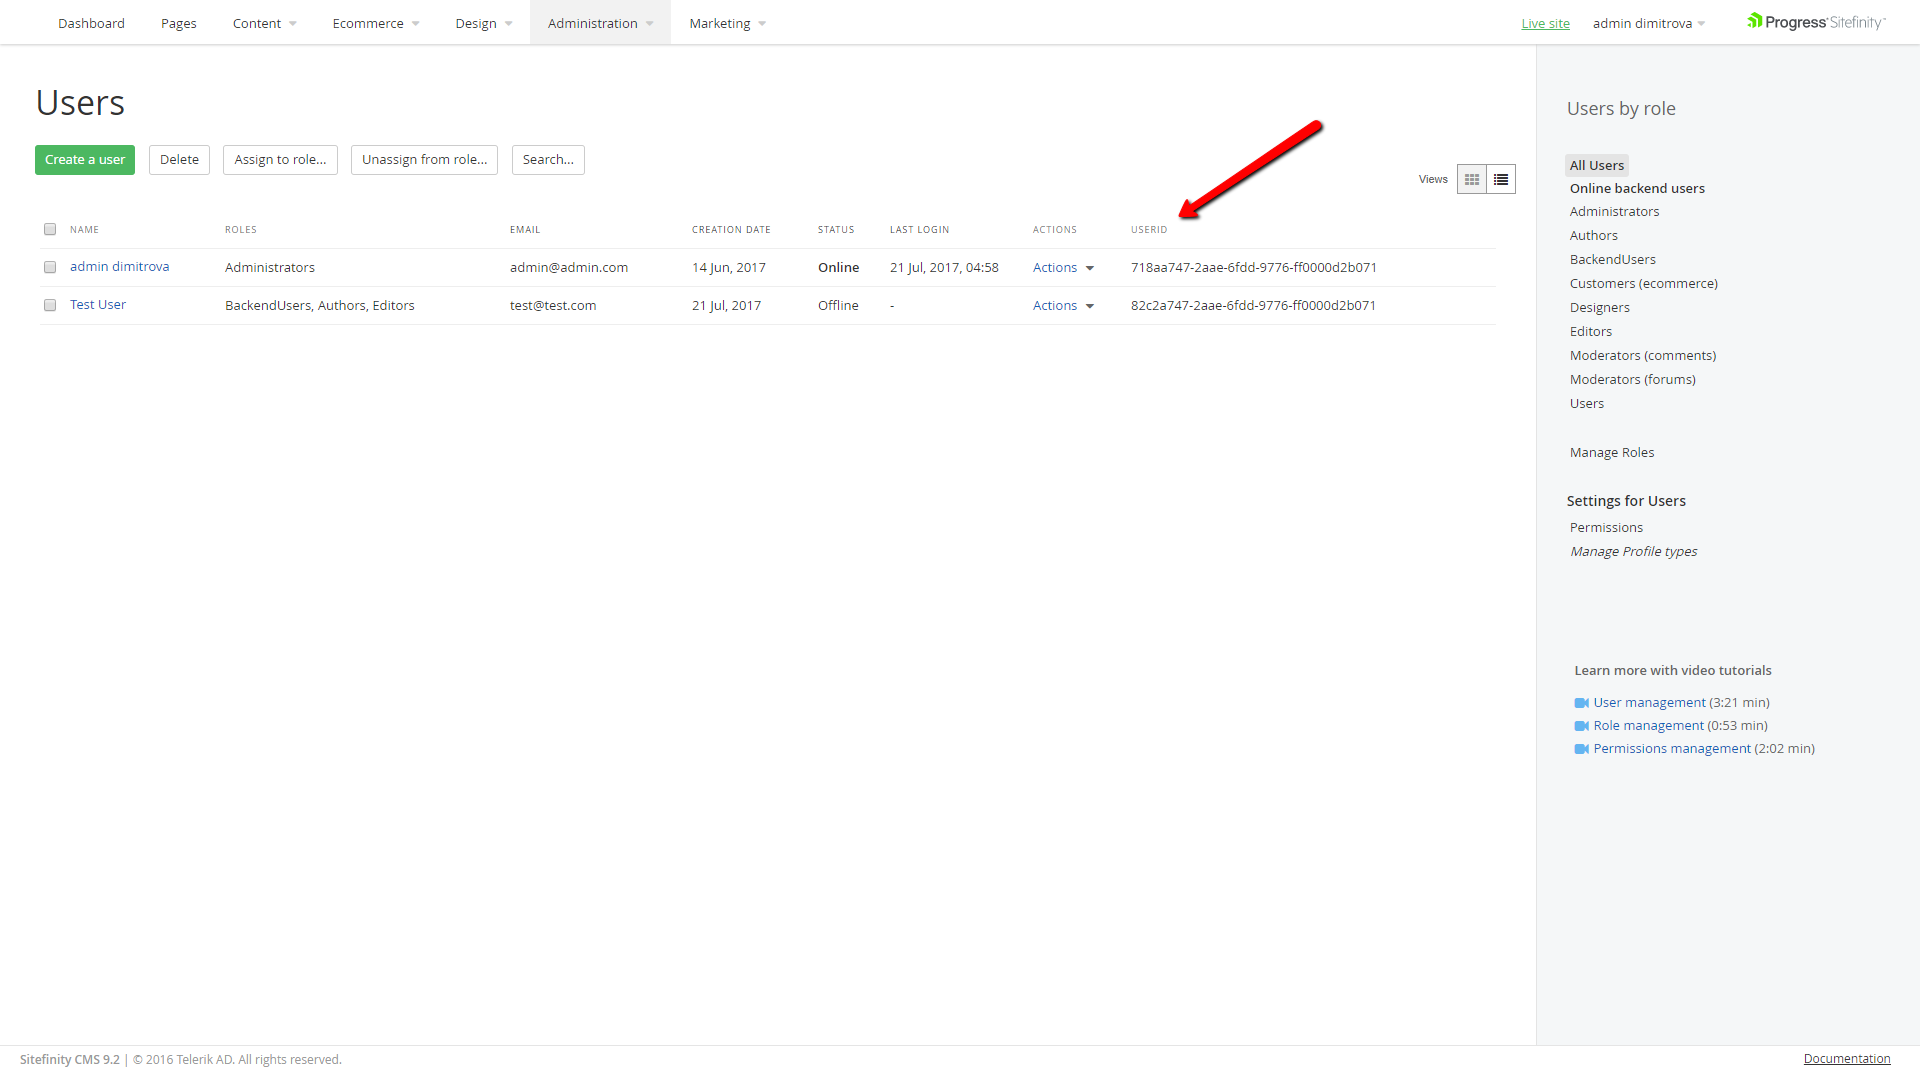Open admin dimitrova user profile link

click(119, 266)
